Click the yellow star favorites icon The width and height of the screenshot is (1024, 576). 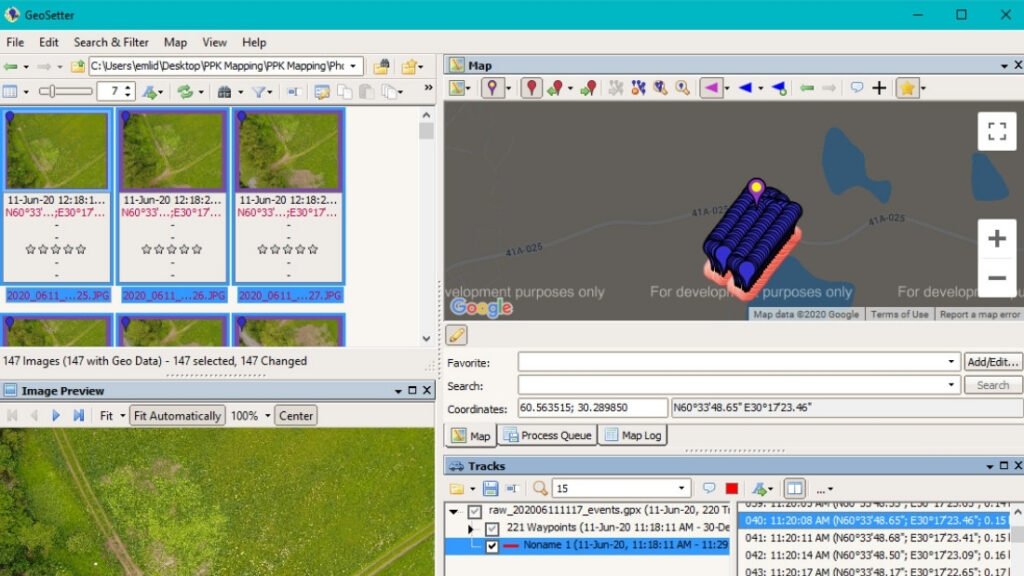pyautogui.click(x=906, y=88)
